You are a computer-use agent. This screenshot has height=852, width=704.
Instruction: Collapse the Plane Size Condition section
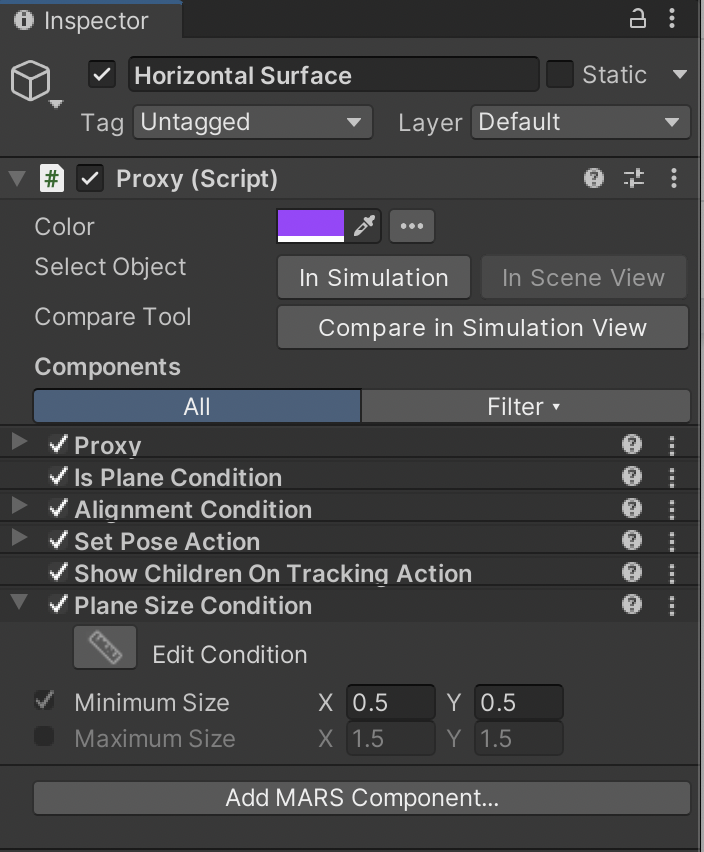(19, 603)
